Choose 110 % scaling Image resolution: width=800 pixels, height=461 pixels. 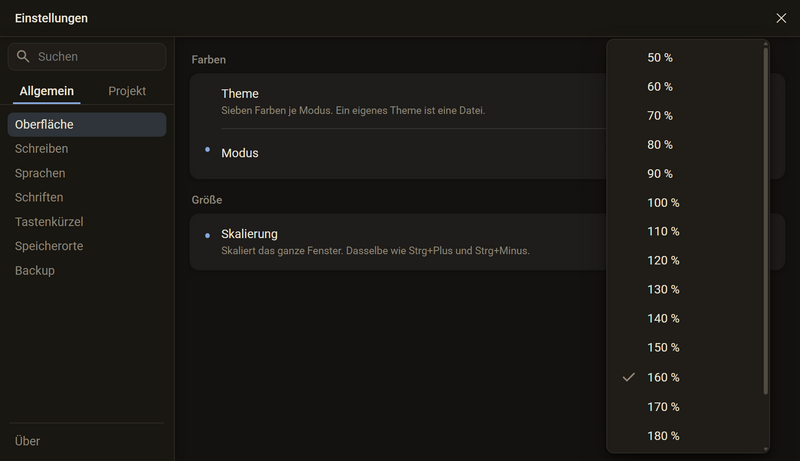click(x=685, y=232)
